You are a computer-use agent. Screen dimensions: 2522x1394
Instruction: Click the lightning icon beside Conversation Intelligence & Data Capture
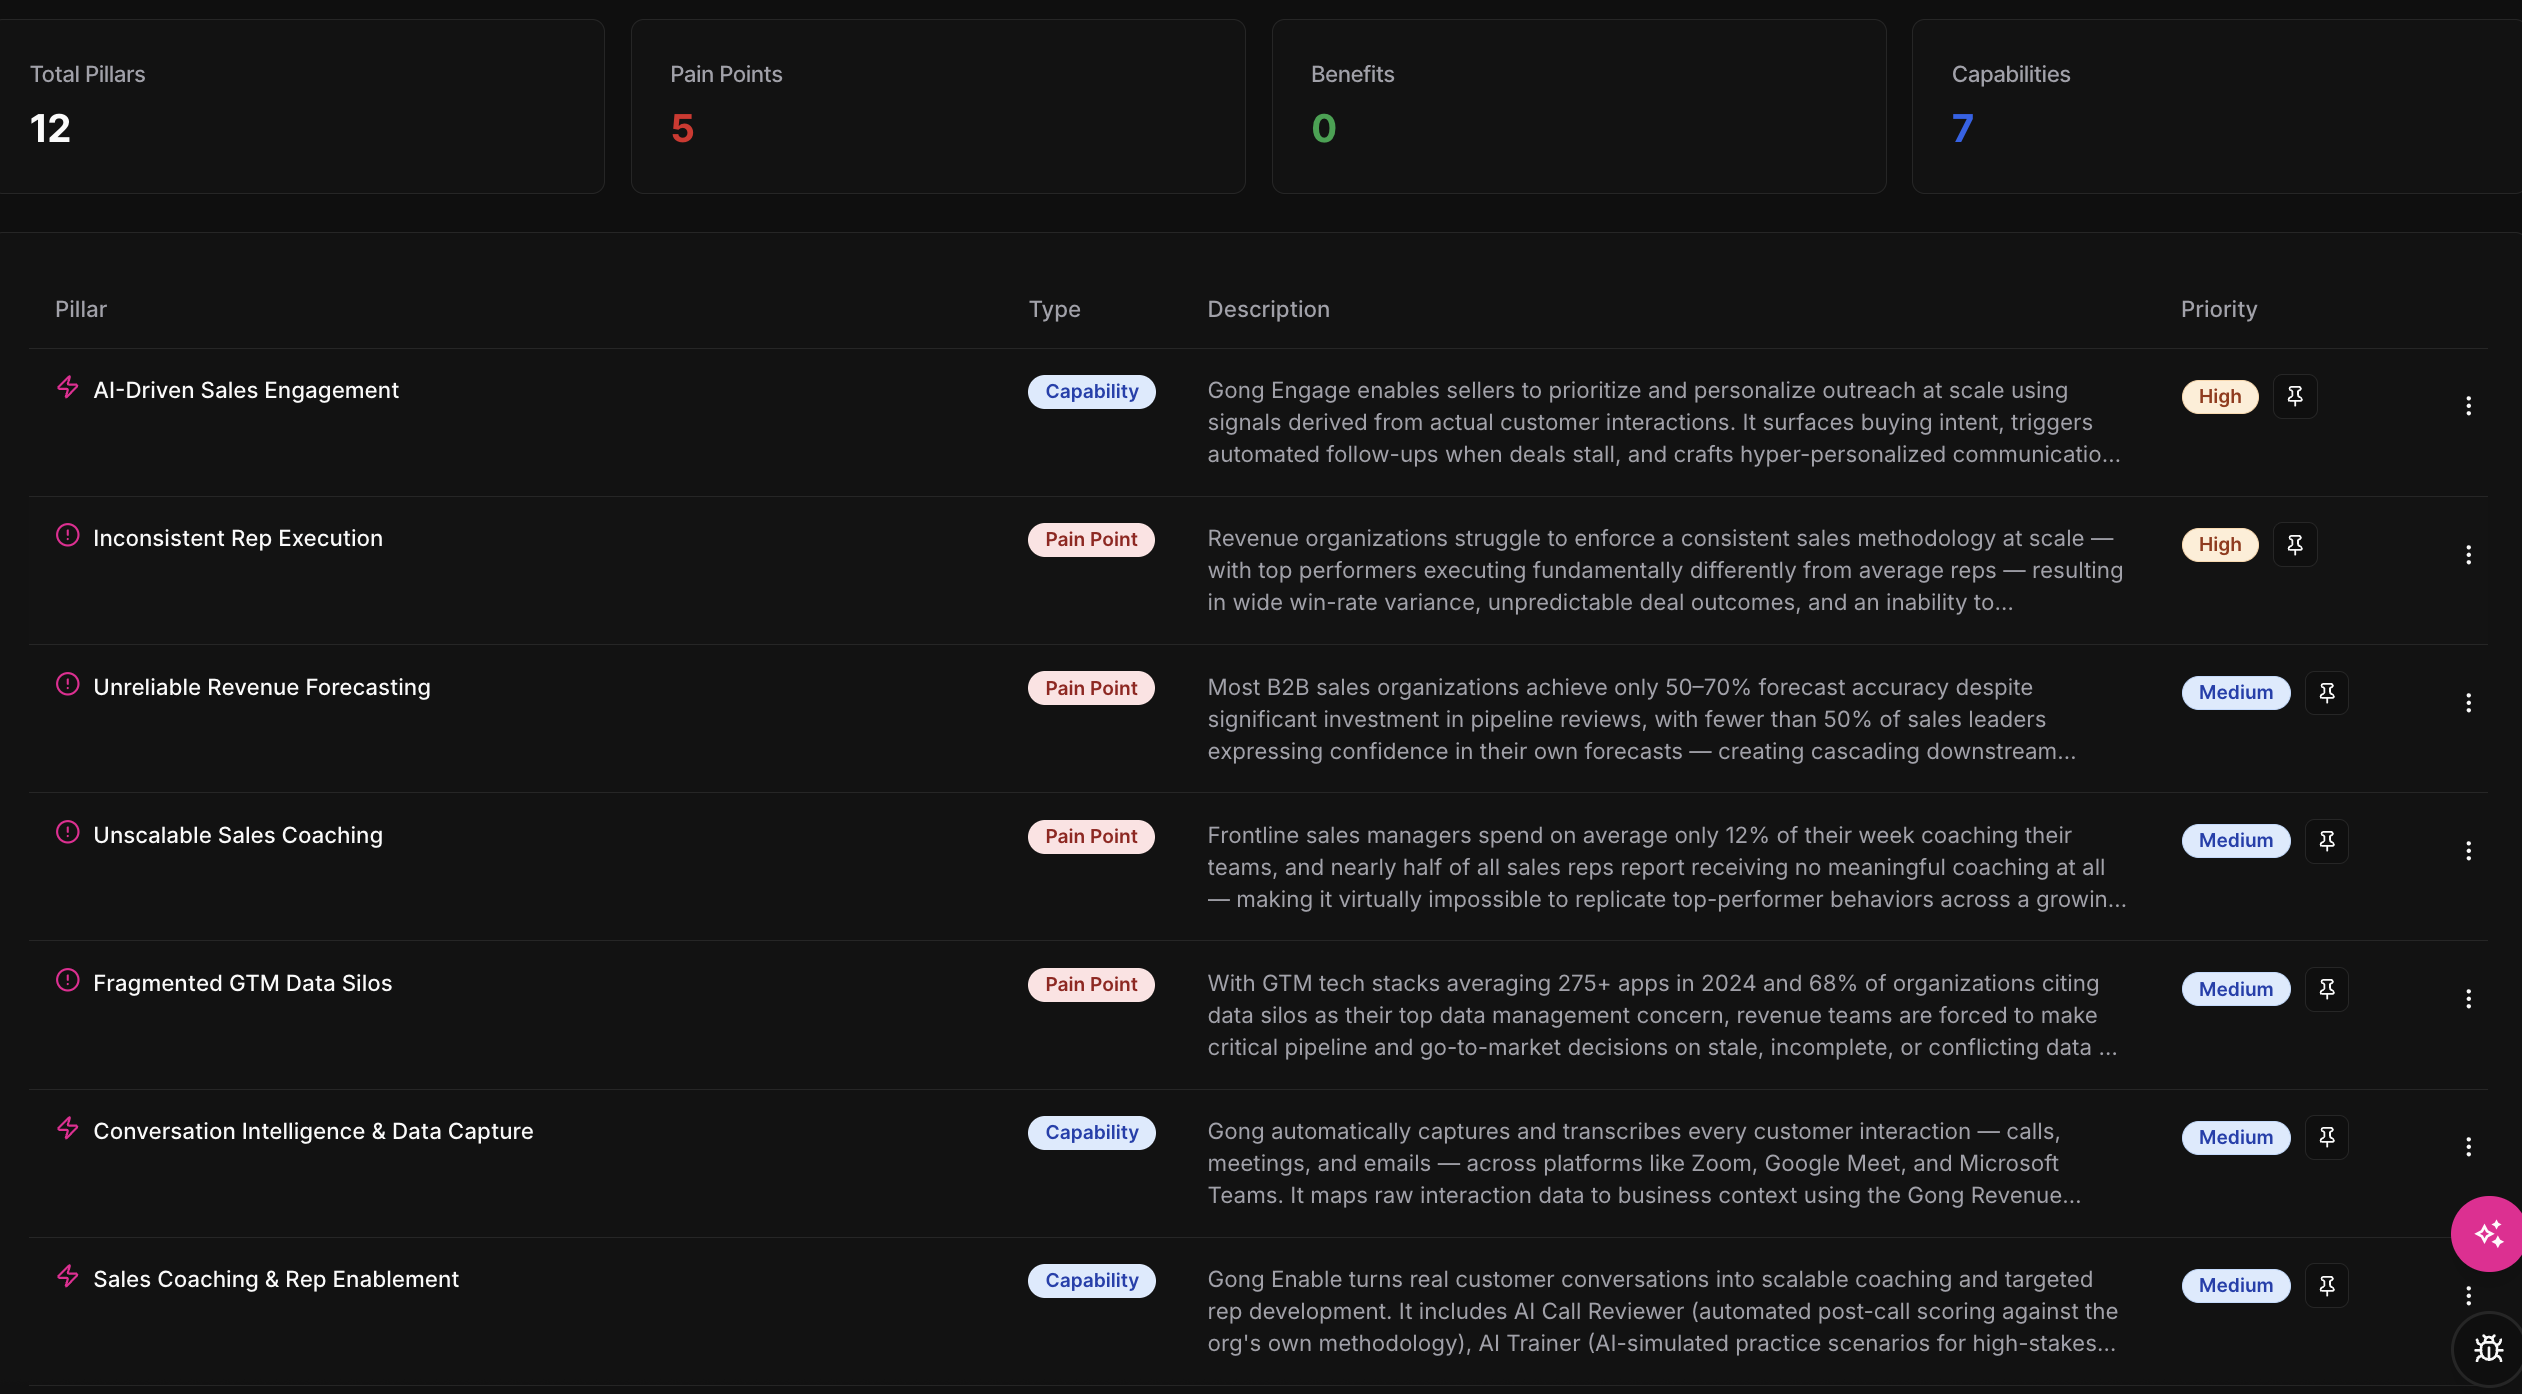(67, 1128)
